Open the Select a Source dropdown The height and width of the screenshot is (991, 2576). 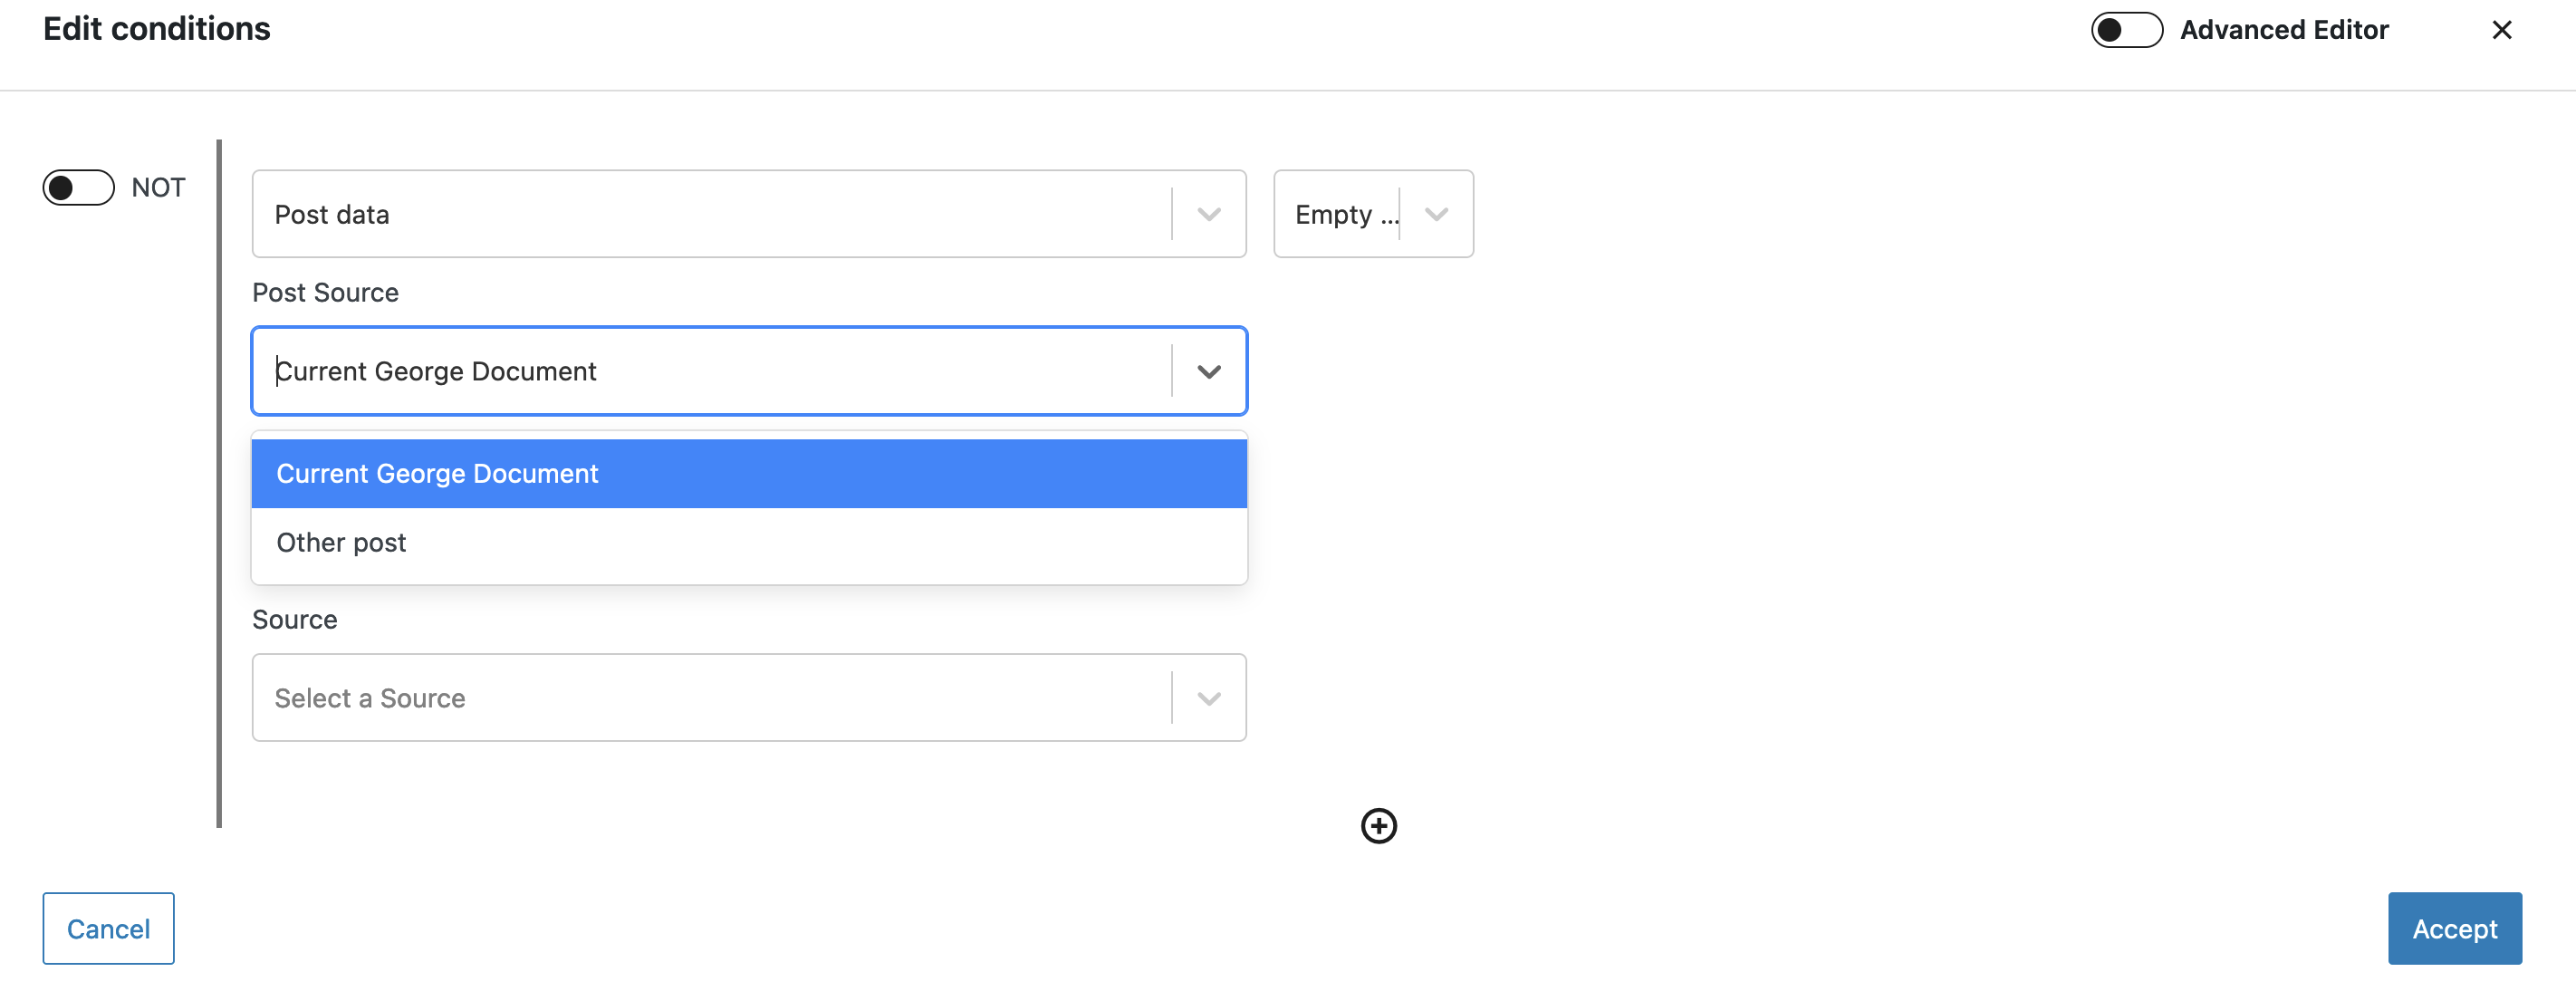[749, 698]
